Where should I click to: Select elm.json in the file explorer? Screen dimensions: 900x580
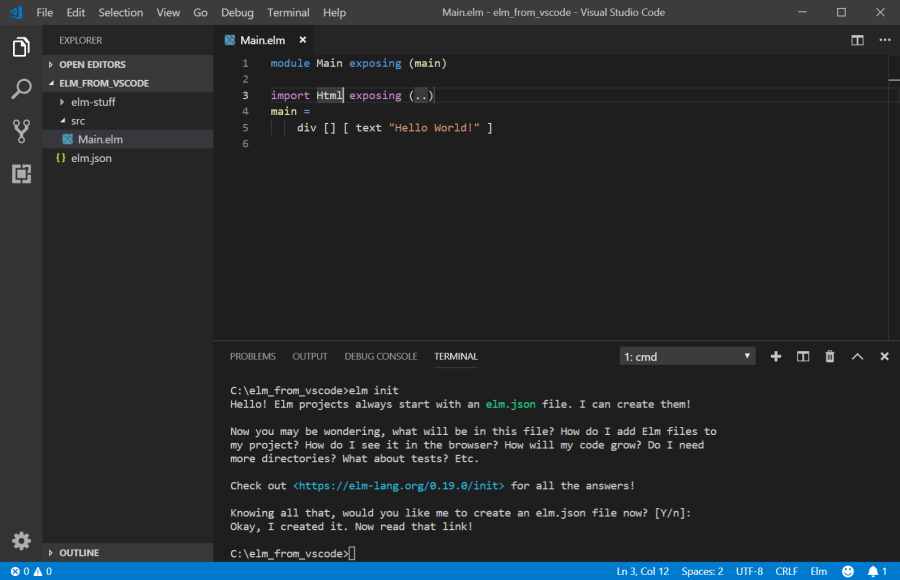91,158
